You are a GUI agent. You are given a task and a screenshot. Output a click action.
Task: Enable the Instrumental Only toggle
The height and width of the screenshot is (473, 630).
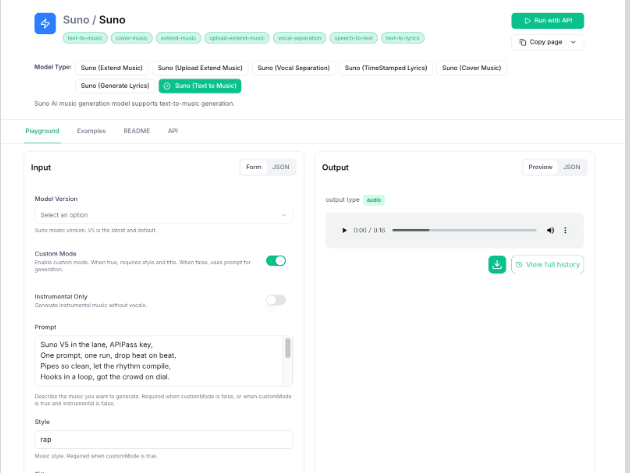coord(275,300)
